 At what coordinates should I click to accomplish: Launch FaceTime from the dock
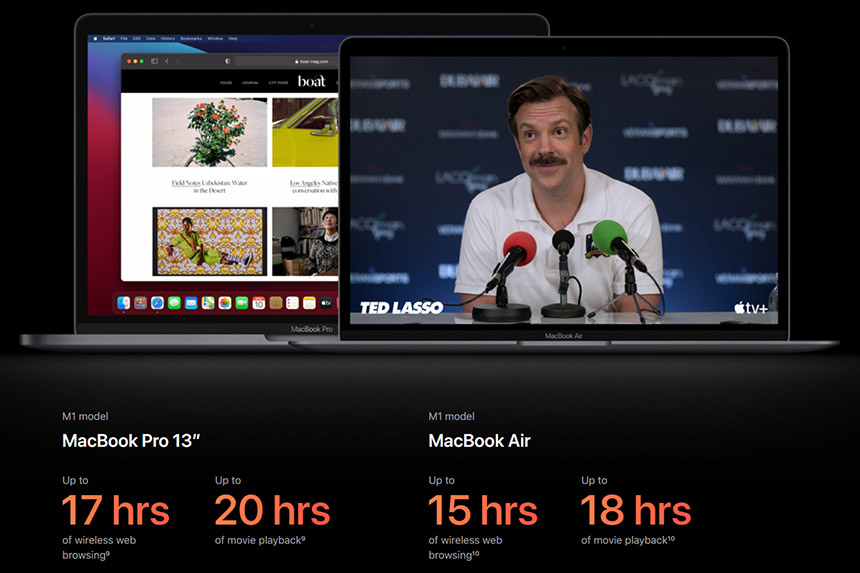coord(242,303)
